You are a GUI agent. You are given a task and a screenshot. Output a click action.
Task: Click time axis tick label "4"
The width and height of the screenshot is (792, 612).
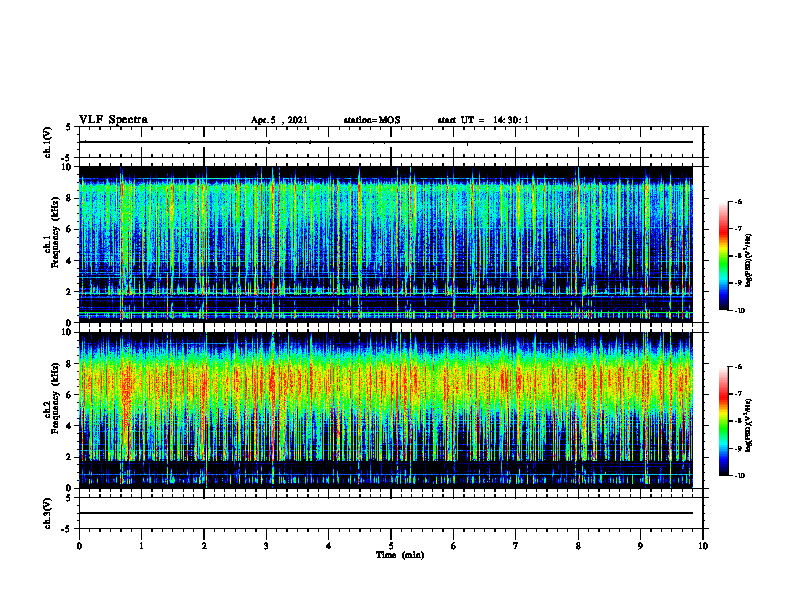(x=329, y=546)
